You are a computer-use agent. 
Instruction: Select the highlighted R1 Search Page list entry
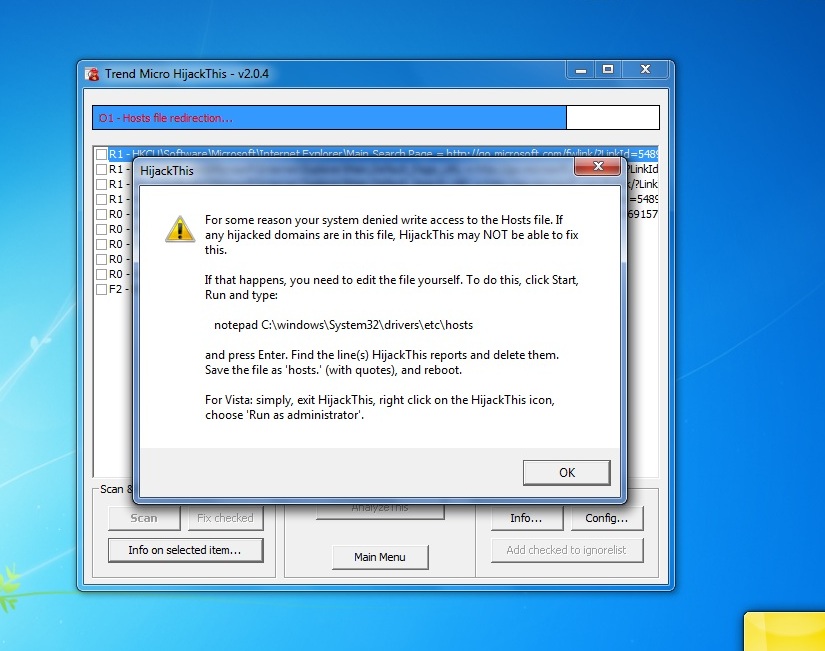click(383, 154)
